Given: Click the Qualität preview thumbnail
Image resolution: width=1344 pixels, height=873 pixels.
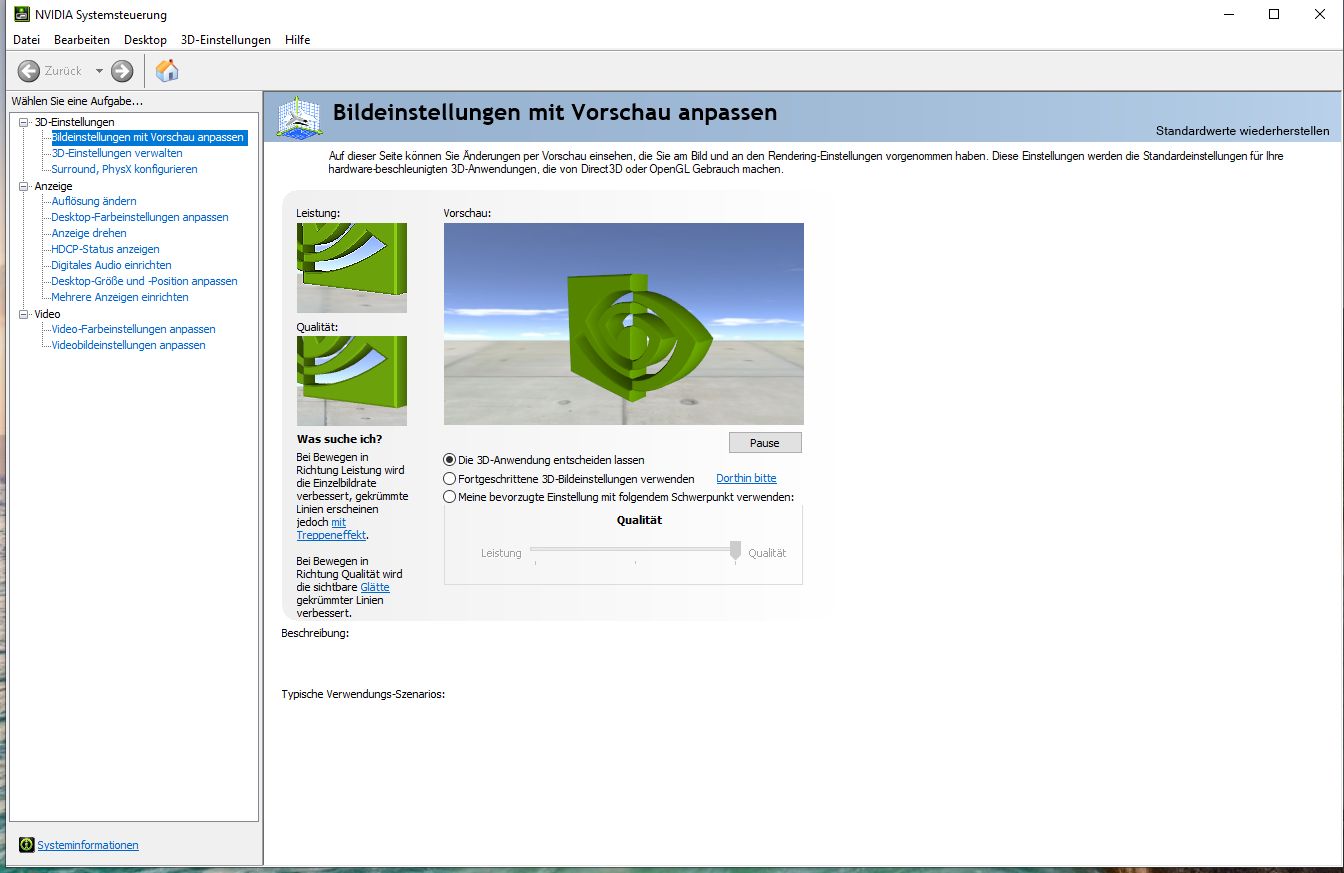Looking at the screenshot, I should (x=352, y=381).
